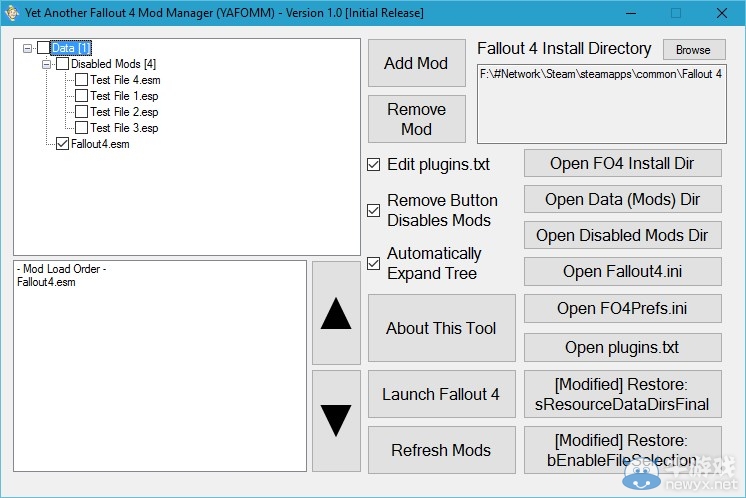
Task: Open Disabled Mods Dir
Action: tap(622, 235)
